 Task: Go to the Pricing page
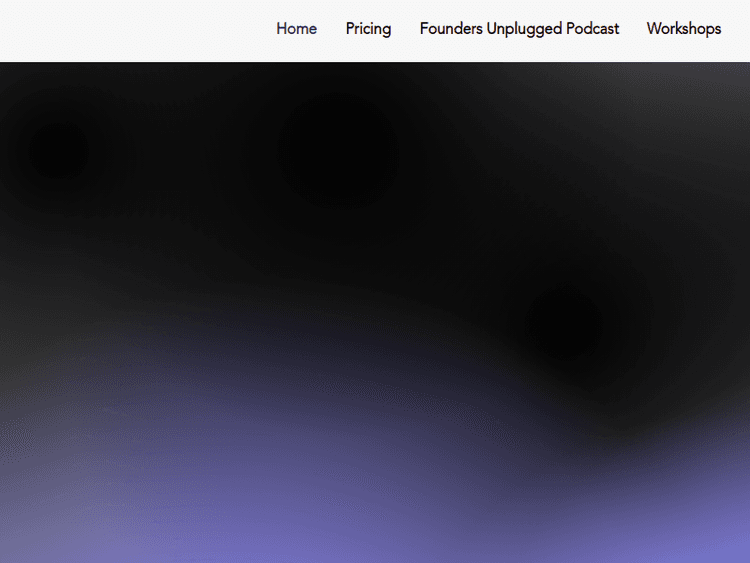point(368,29)
